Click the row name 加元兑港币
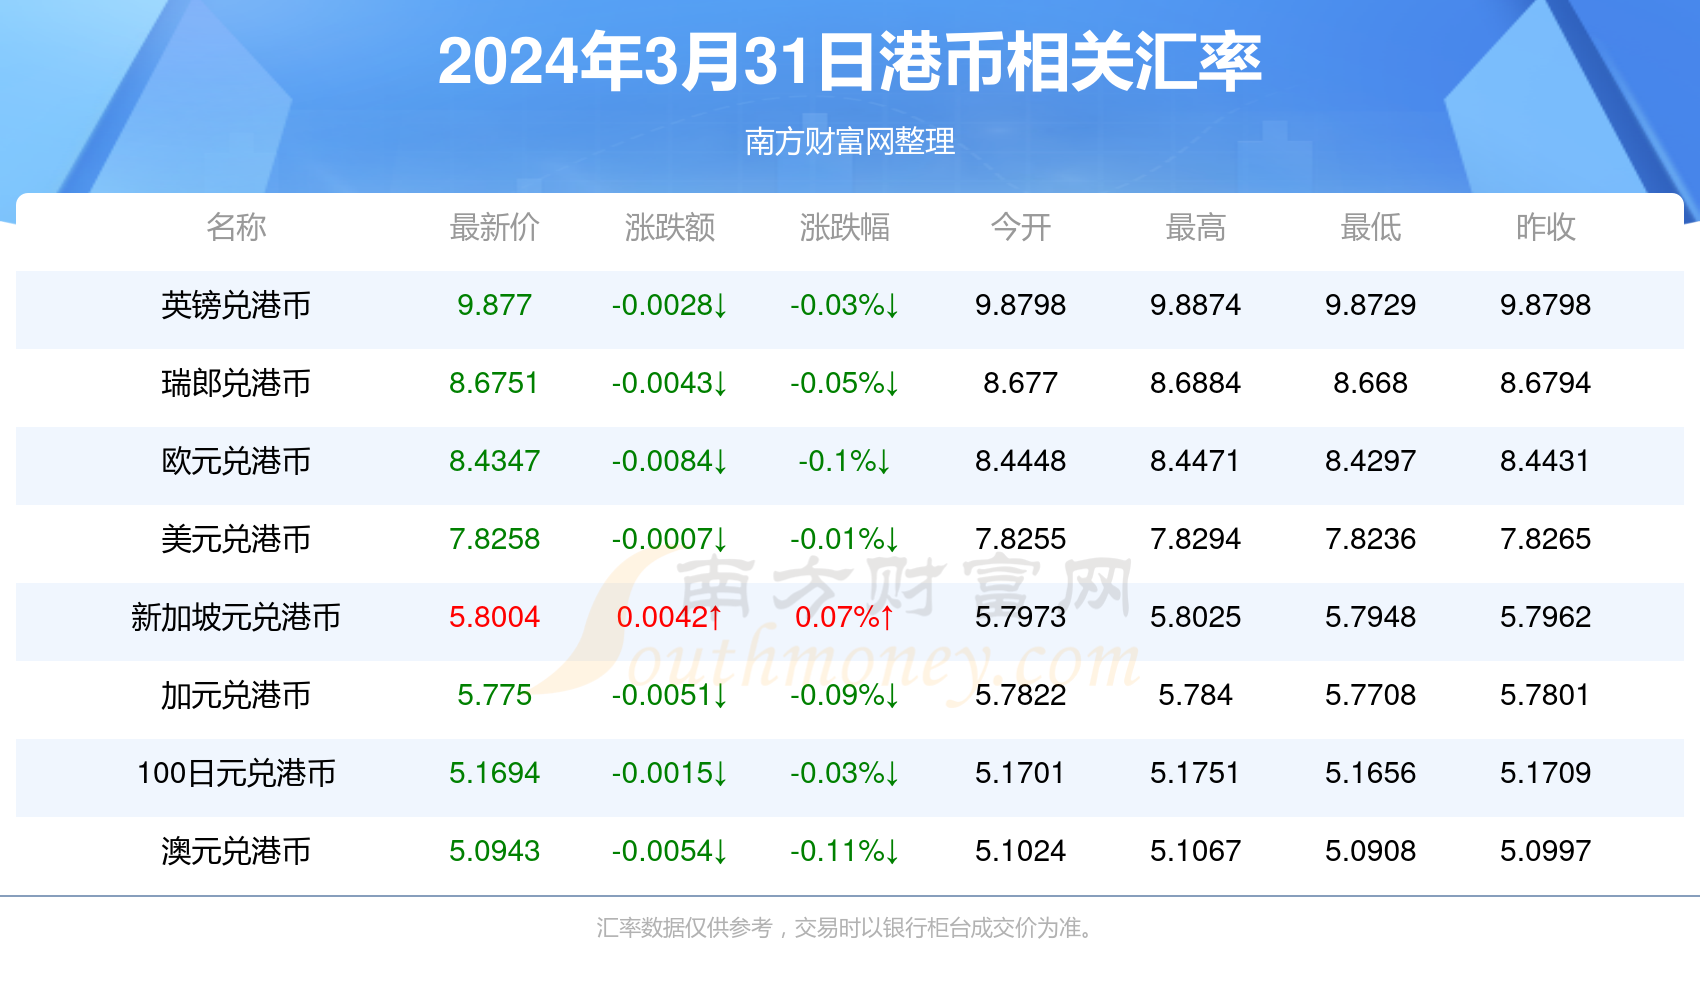The height and width of the screenshot is (1000, 1700). click(x=236, y=695)
